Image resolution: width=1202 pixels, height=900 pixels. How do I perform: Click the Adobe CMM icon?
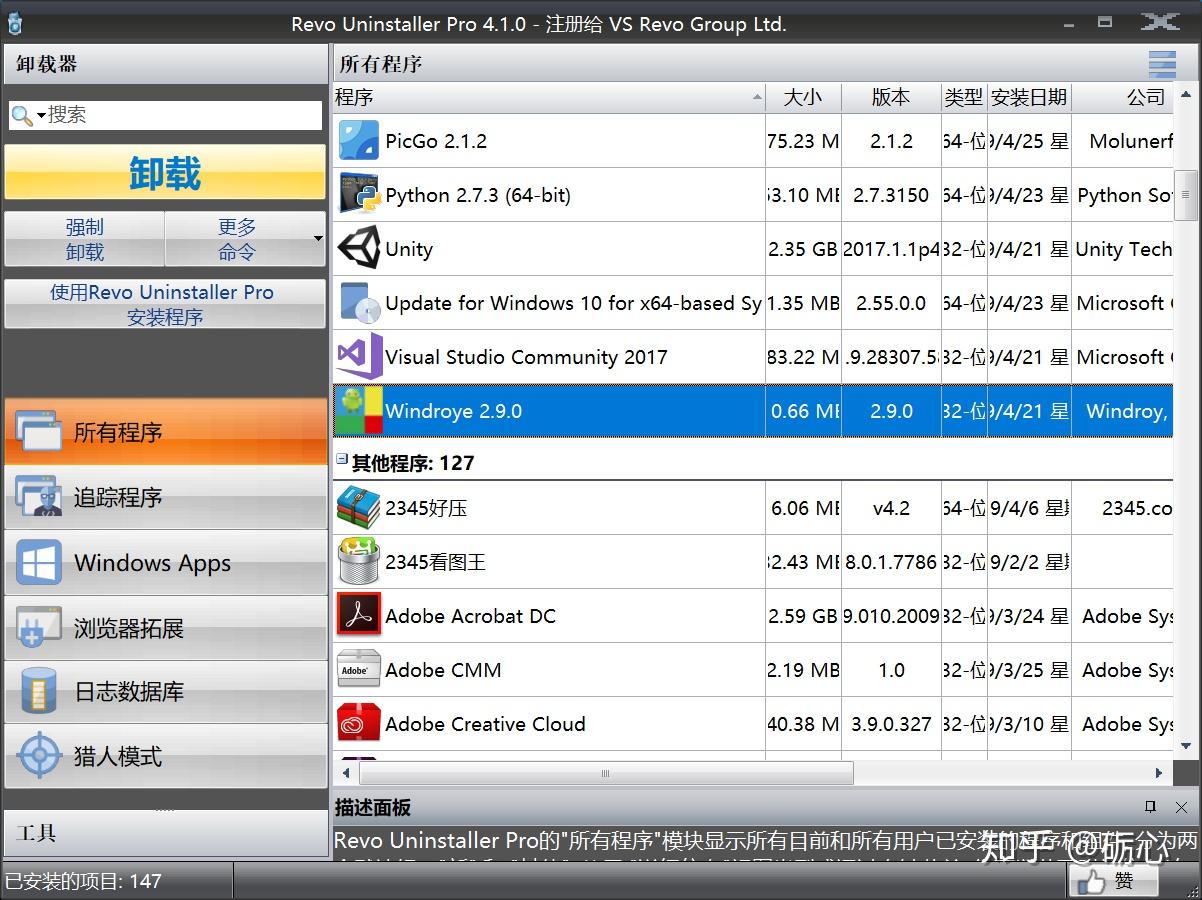tap(359, 669)
